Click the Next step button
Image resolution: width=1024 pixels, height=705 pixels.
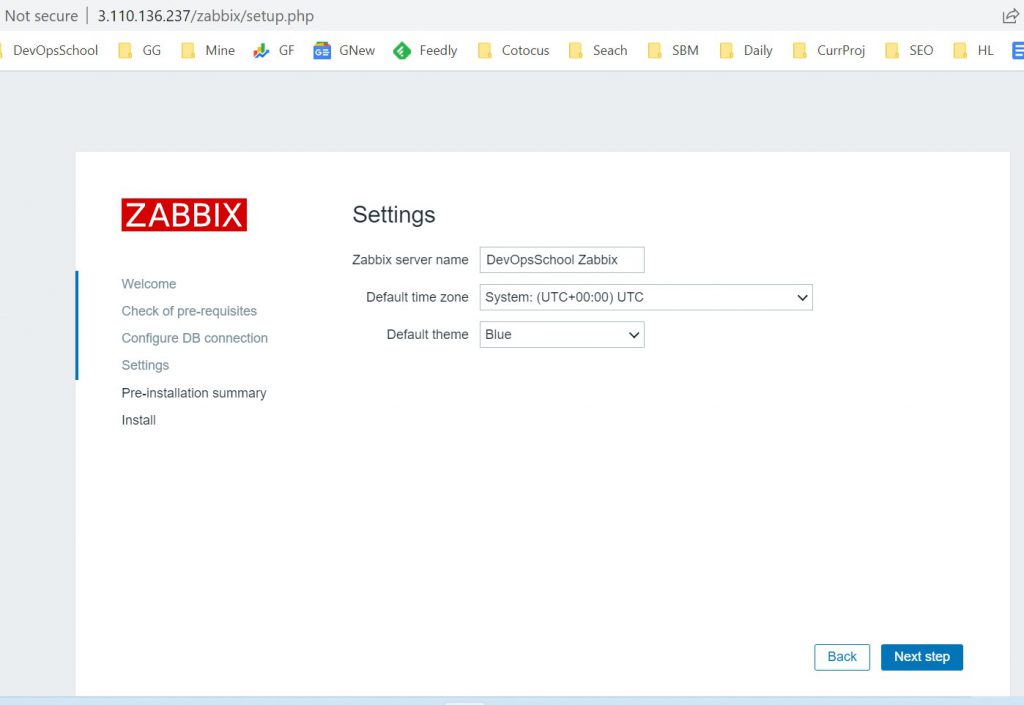pos(921,657)
